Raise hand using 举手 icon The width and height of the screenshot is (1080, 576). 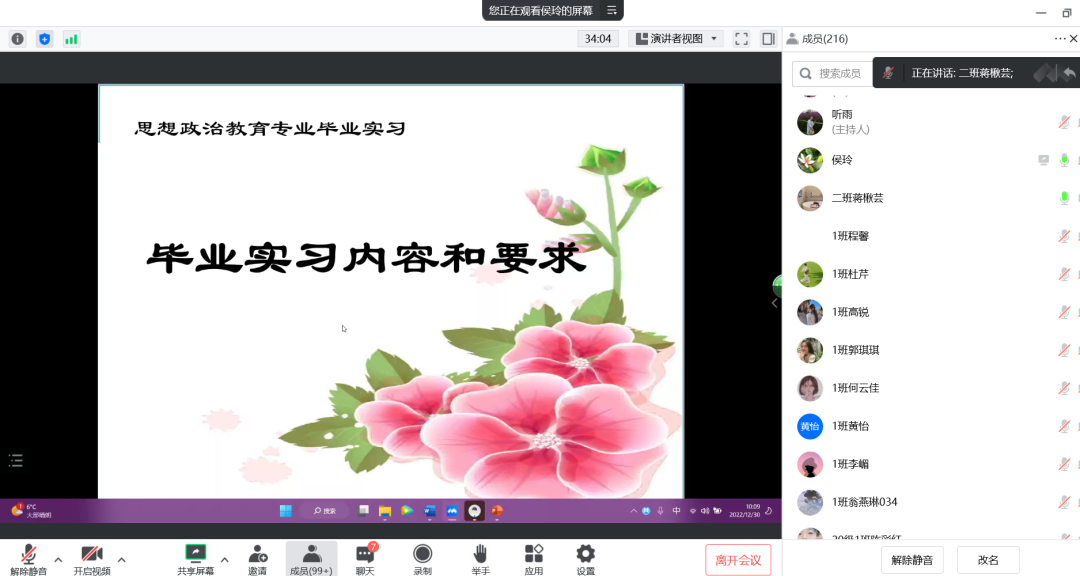[480, 558]
